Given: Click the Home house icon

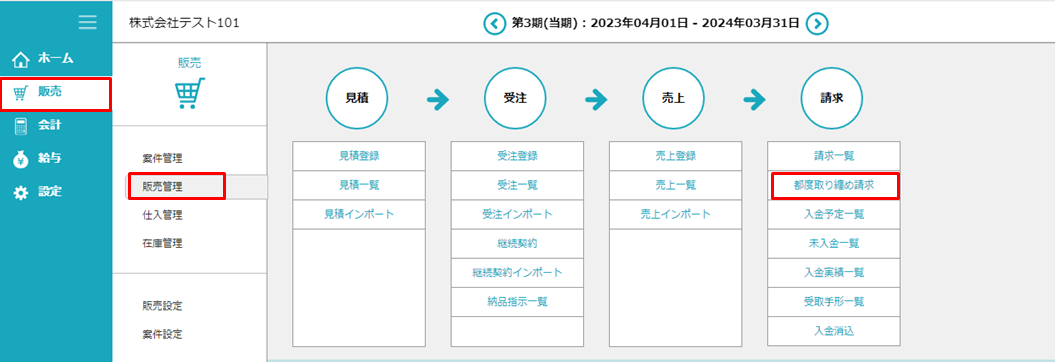Looking at the screenshot, I should tap(22, 59).
